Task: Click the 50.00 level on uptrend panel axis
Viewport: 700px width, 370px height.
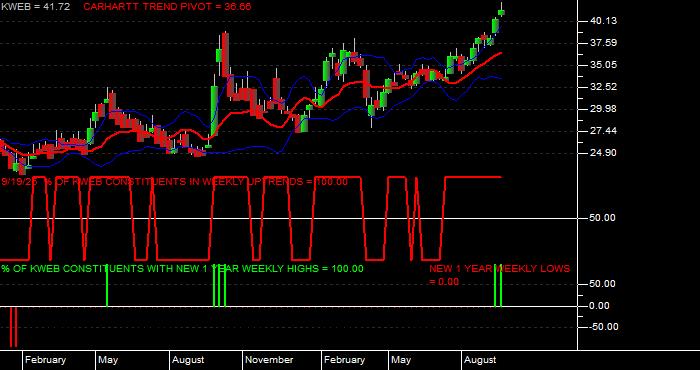Action: [604, 218]
